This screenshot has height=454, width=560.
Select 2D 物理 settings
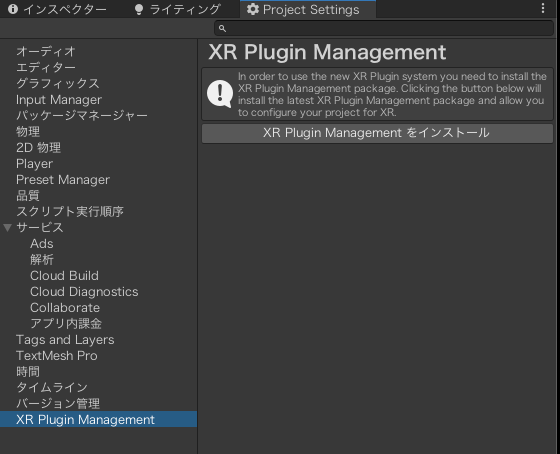[x=39, y=148]
